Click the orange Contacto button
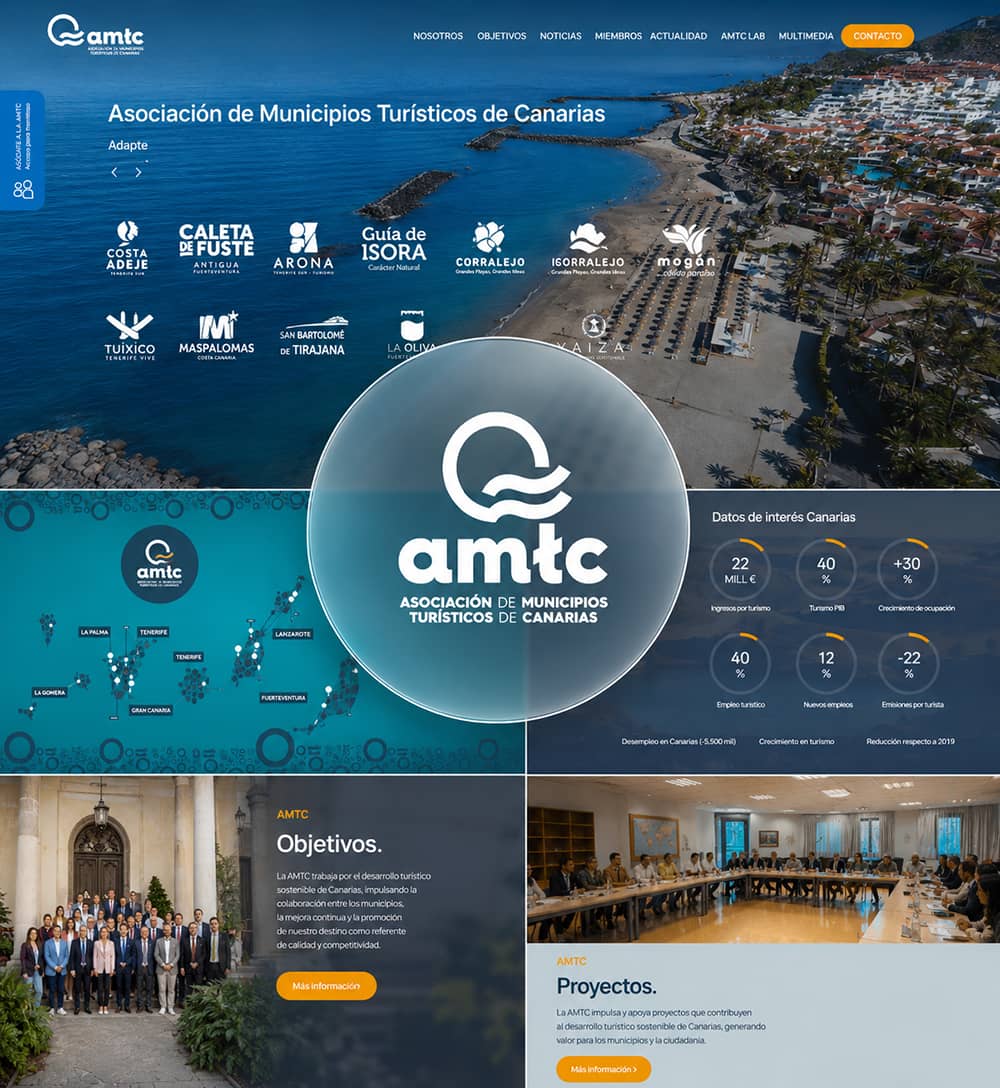Viewport: 1000px width, 1088px height. 877,36
